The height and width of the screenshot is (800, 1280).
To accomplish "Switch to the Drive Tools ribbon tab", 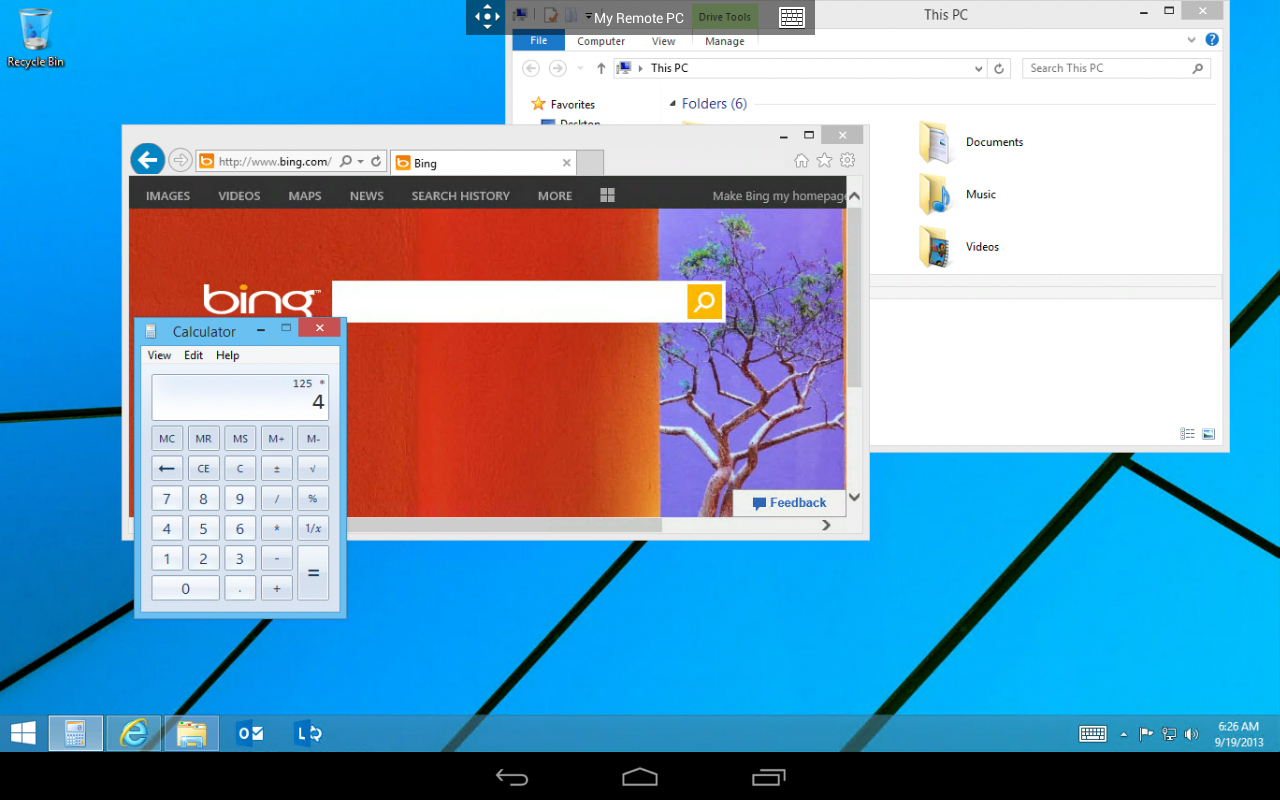I will tap(724, 16).
